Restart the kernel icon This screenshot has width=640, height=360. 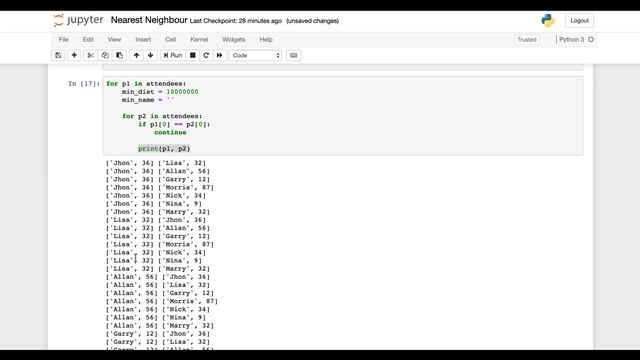[x=206, y=55]
